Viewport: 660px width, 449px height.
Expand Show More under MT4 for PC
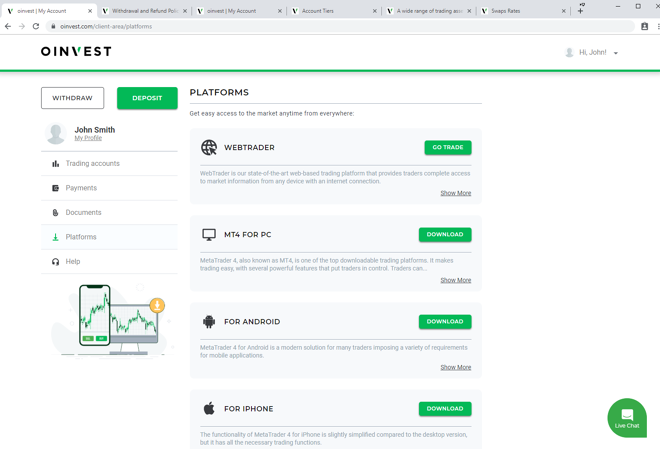456,280
